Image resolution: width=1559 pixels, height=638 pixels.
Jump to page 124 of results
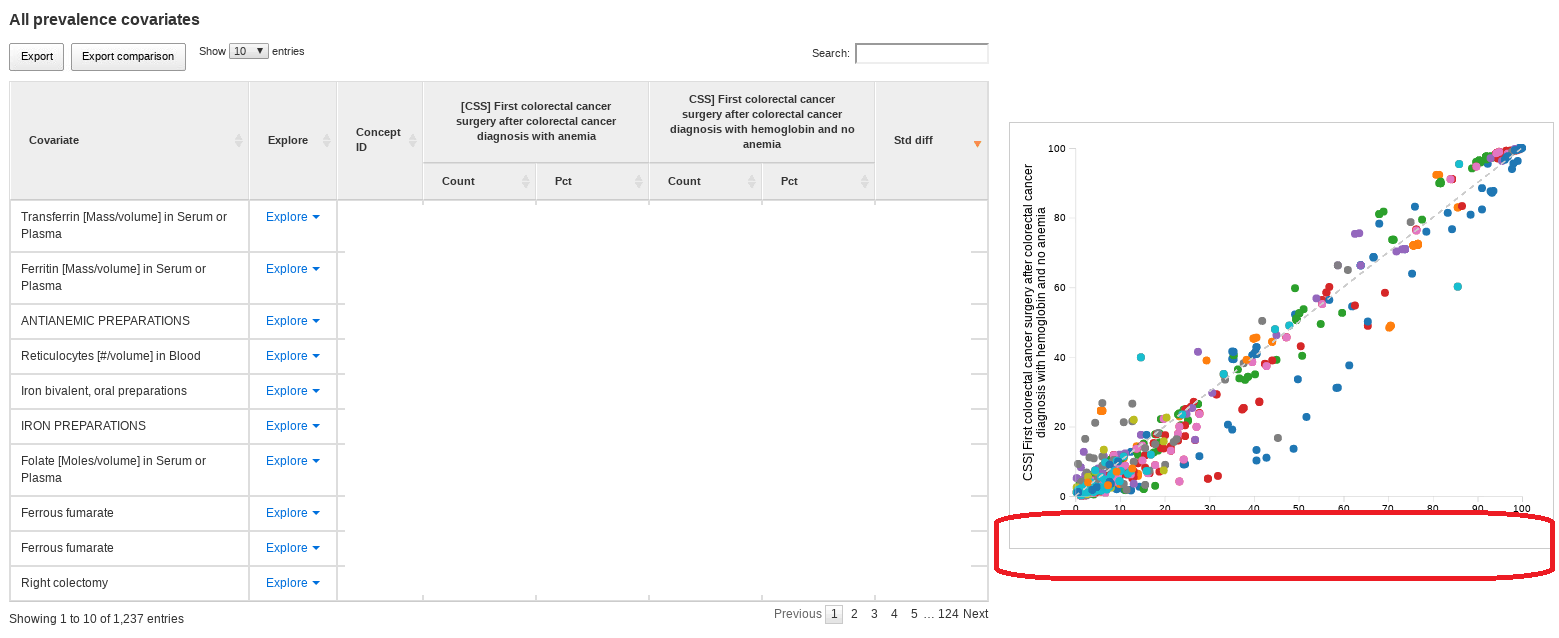(x=948, y=613)
